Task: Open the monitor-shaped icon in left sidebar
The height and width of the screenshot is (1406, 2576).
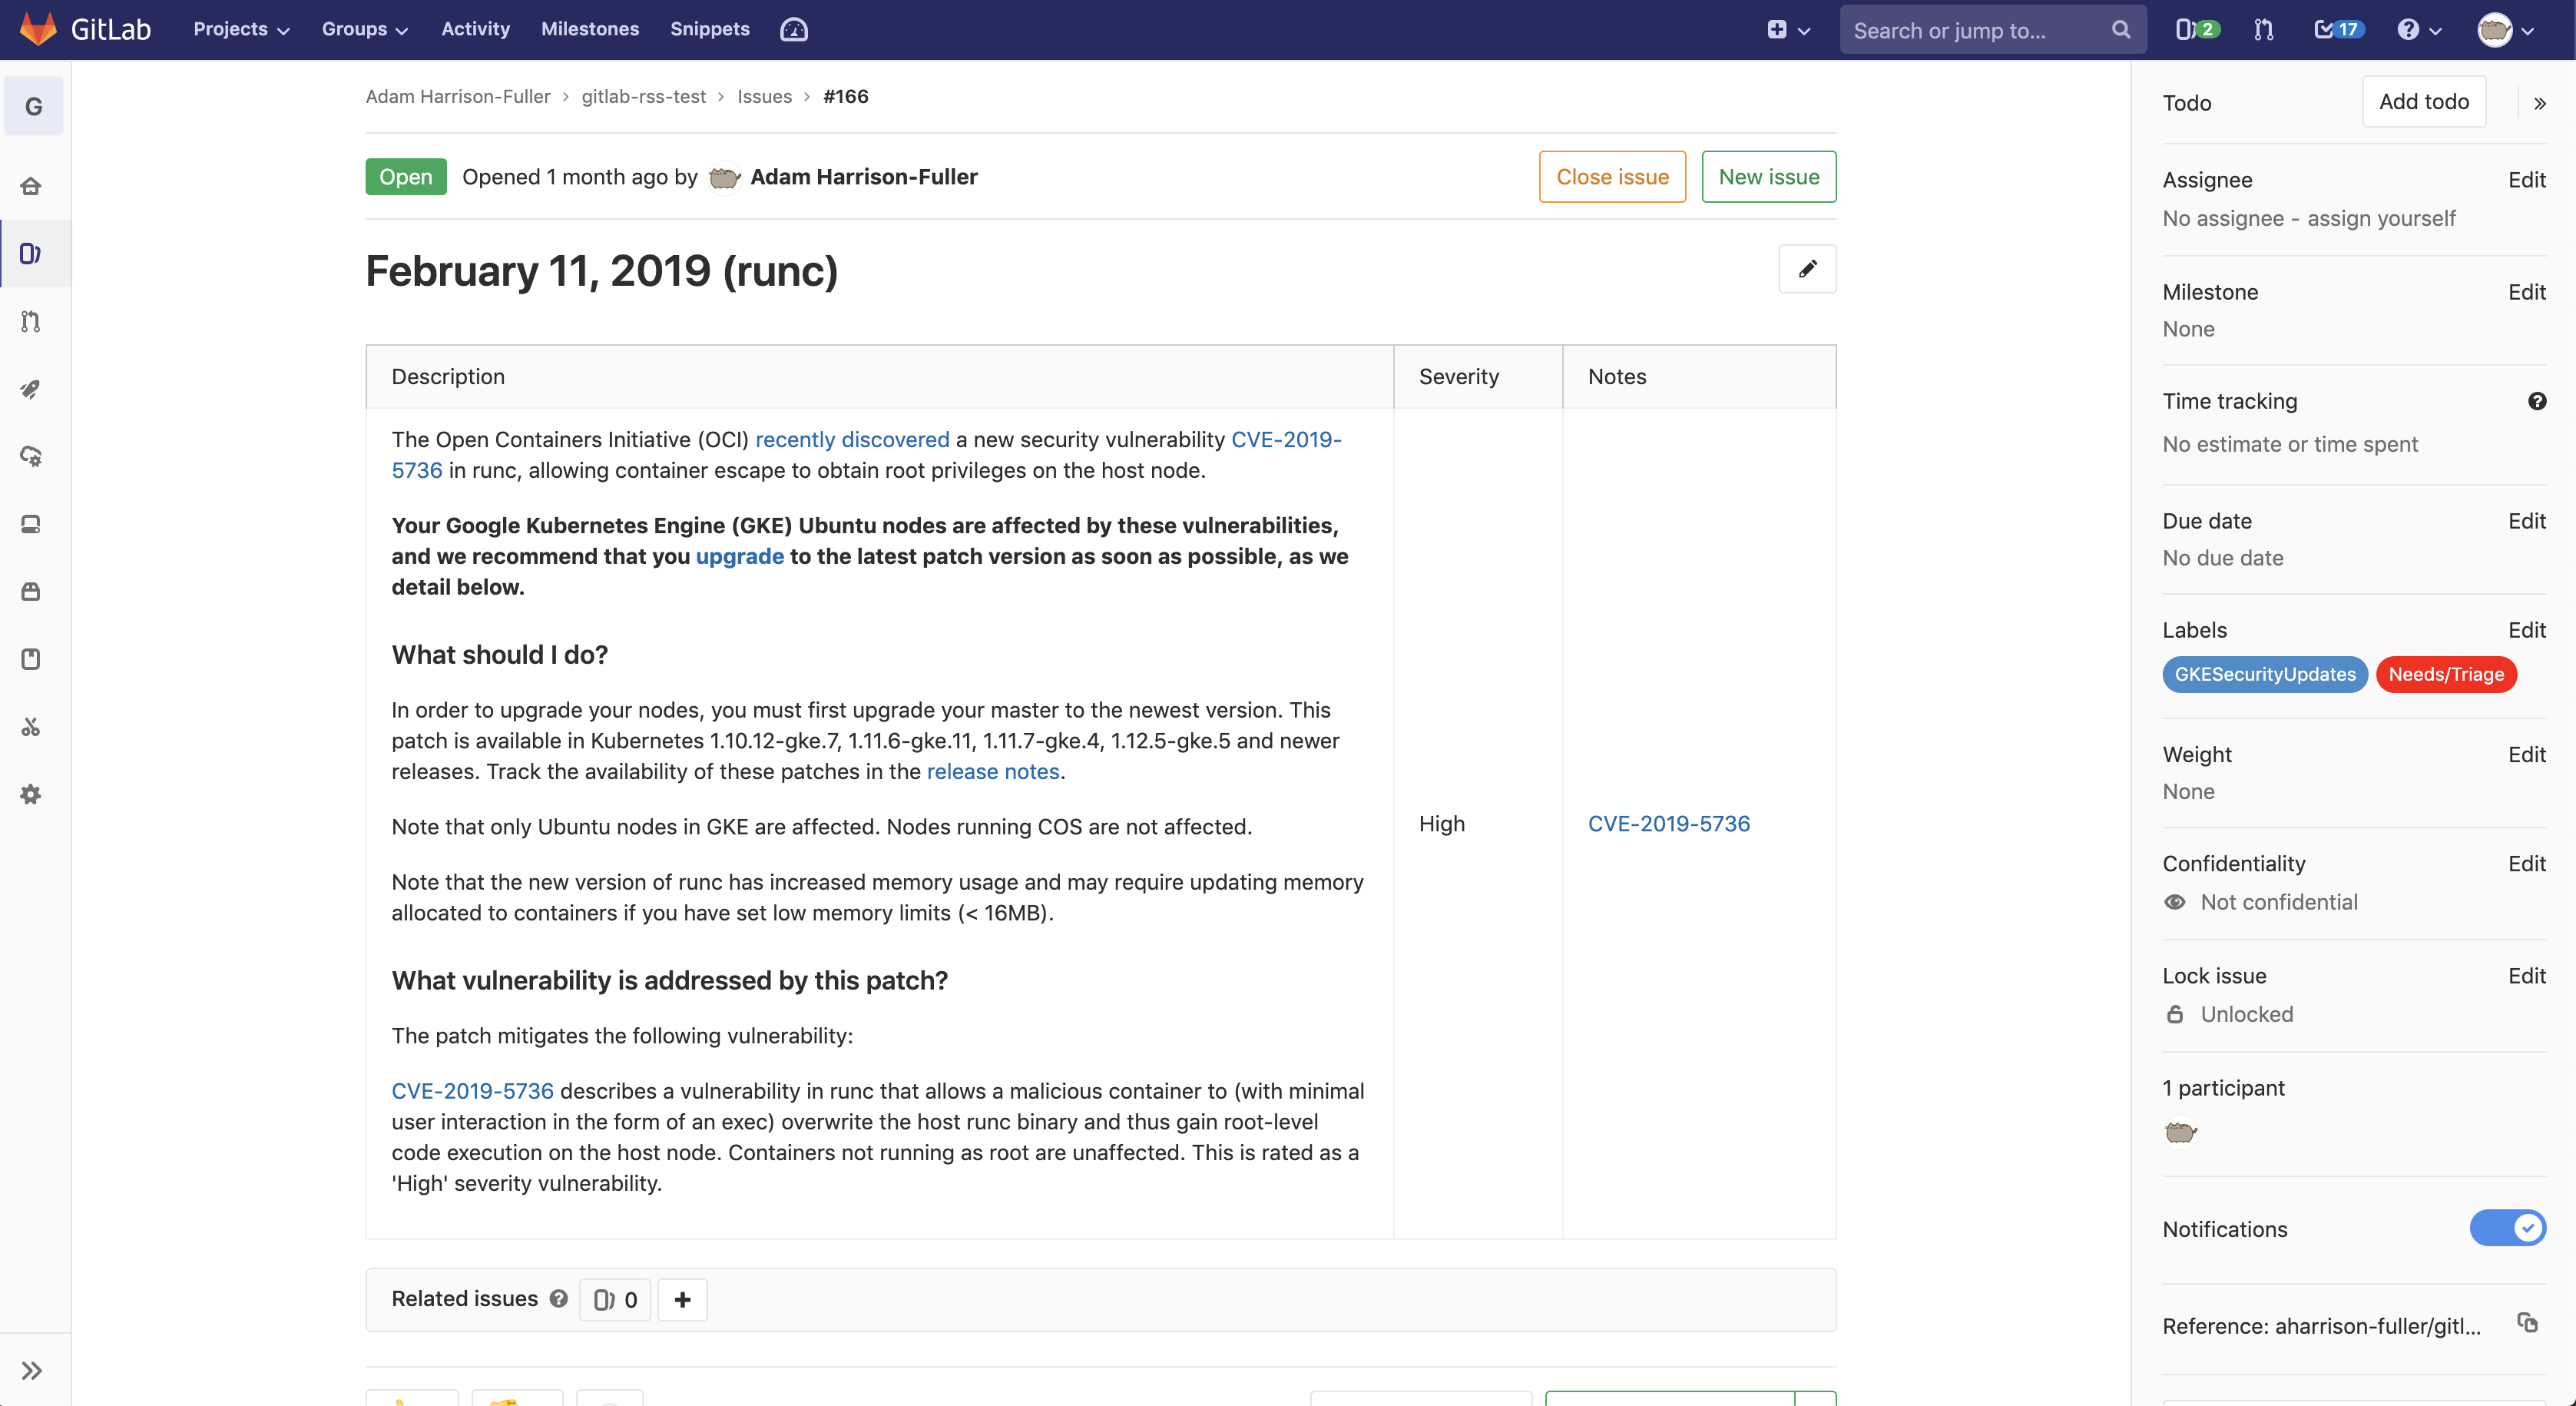Action: (31, 524)
